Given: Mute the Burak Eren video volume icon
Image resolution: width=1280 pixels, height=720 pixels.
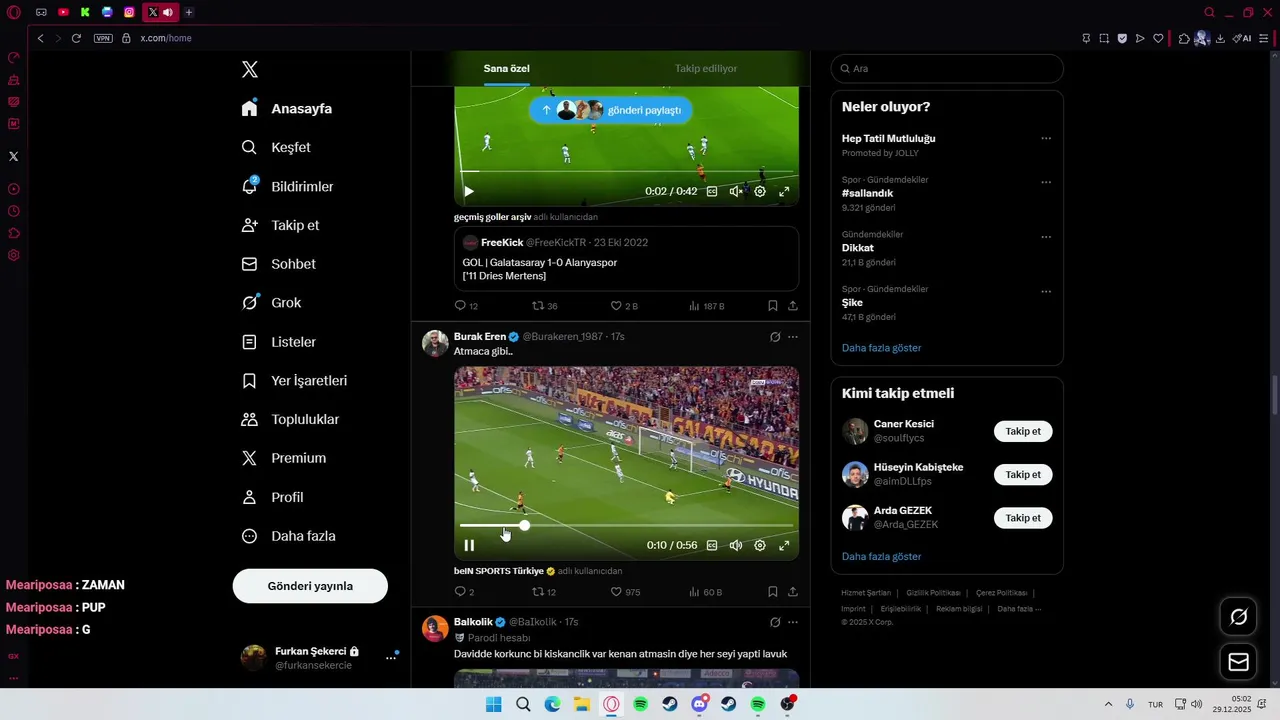Looking at the screenshot, I should coord(736,545).
